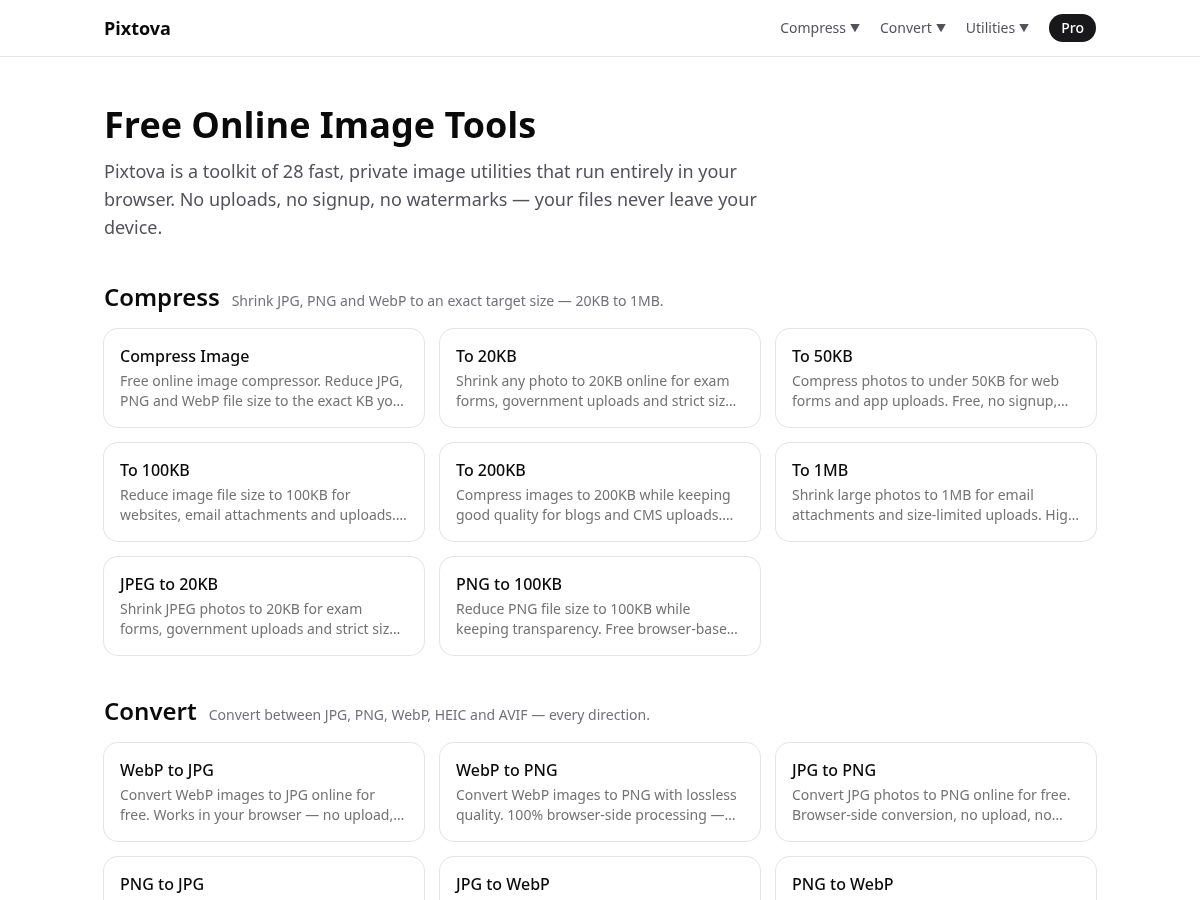
Task: Open the To 50KB compression card
Action: (x=936, y=378)
